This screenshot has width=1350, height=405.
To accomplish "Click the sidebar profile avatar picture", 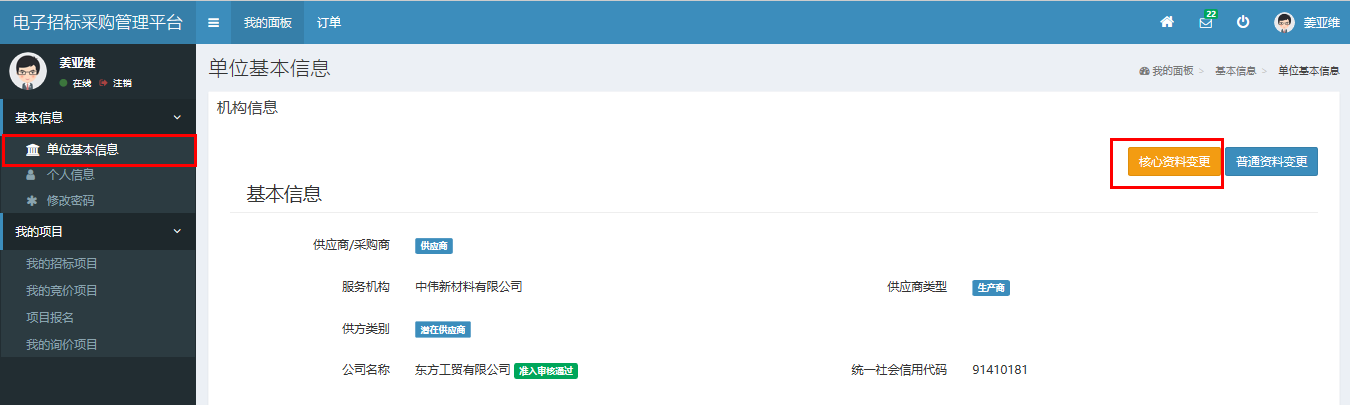I will click(28, 72).
